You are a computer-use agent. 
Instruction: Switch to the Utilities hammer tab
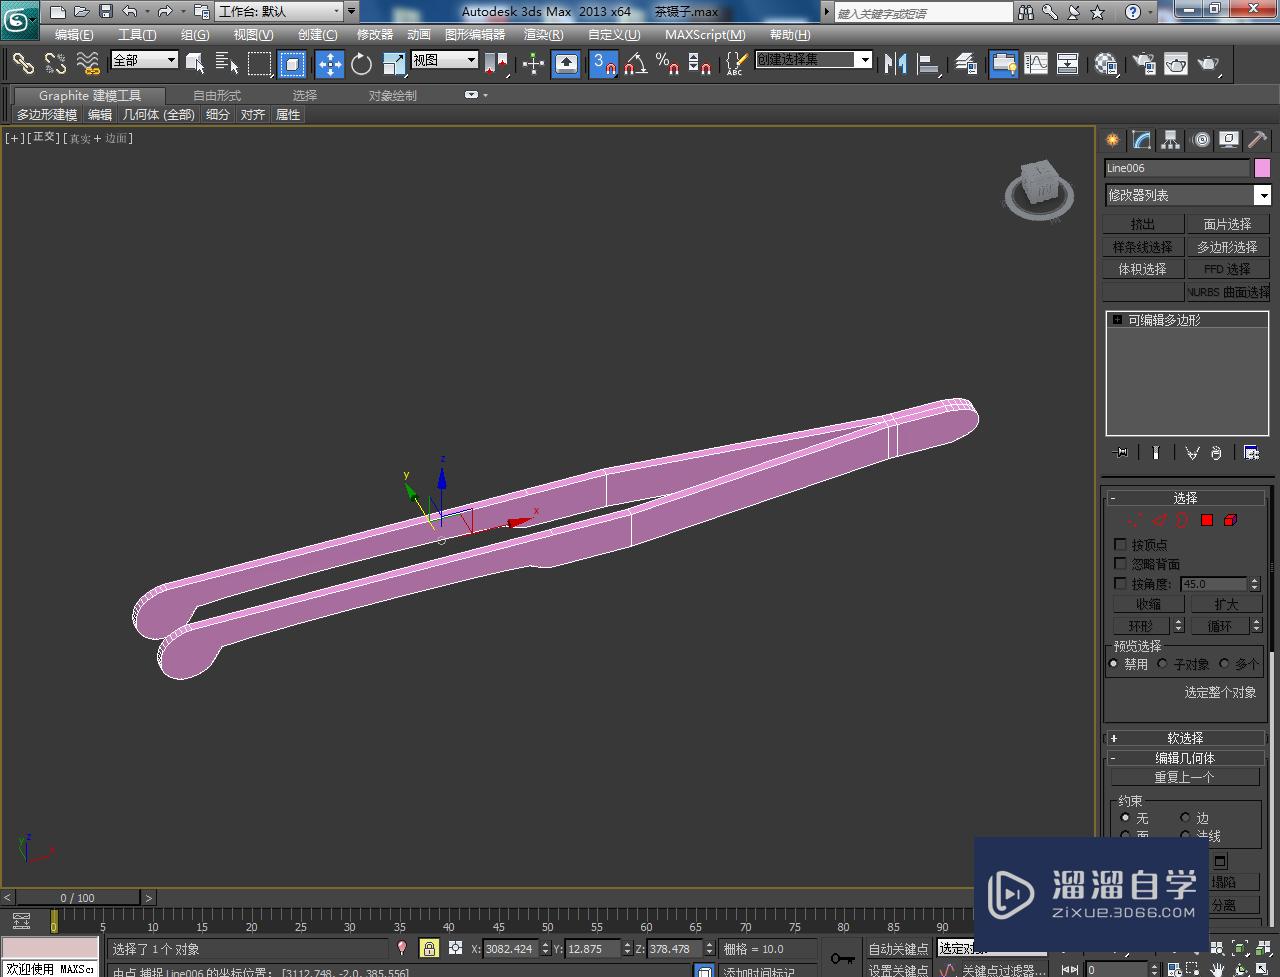[1257, 140]
